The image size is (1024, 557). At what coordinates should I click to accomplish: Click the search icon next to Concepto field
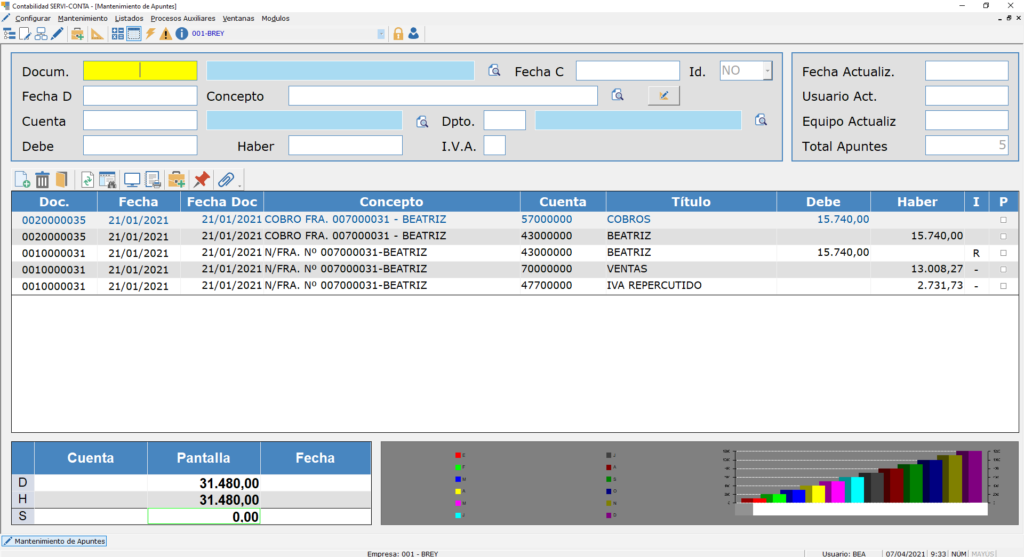tap(618, 95)
